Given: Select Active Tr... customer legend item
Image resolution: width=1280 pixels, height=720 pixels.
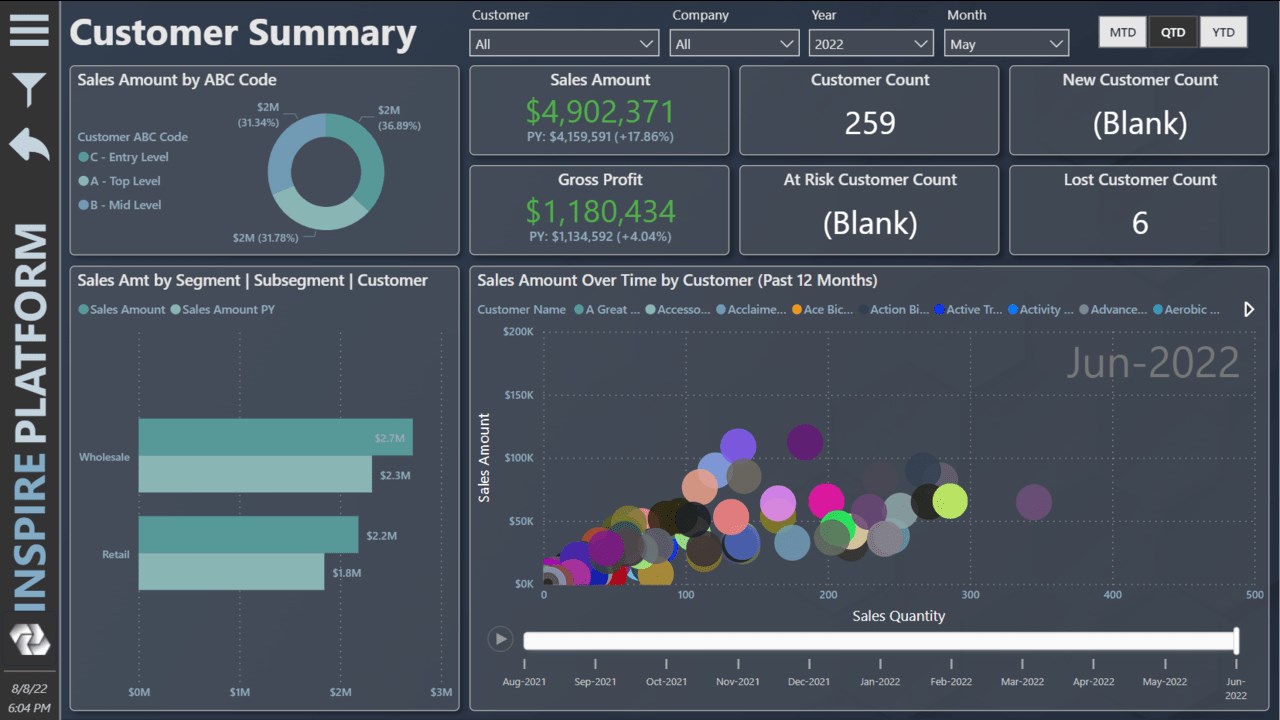Looking at the screenshot, I should (968, 310).
